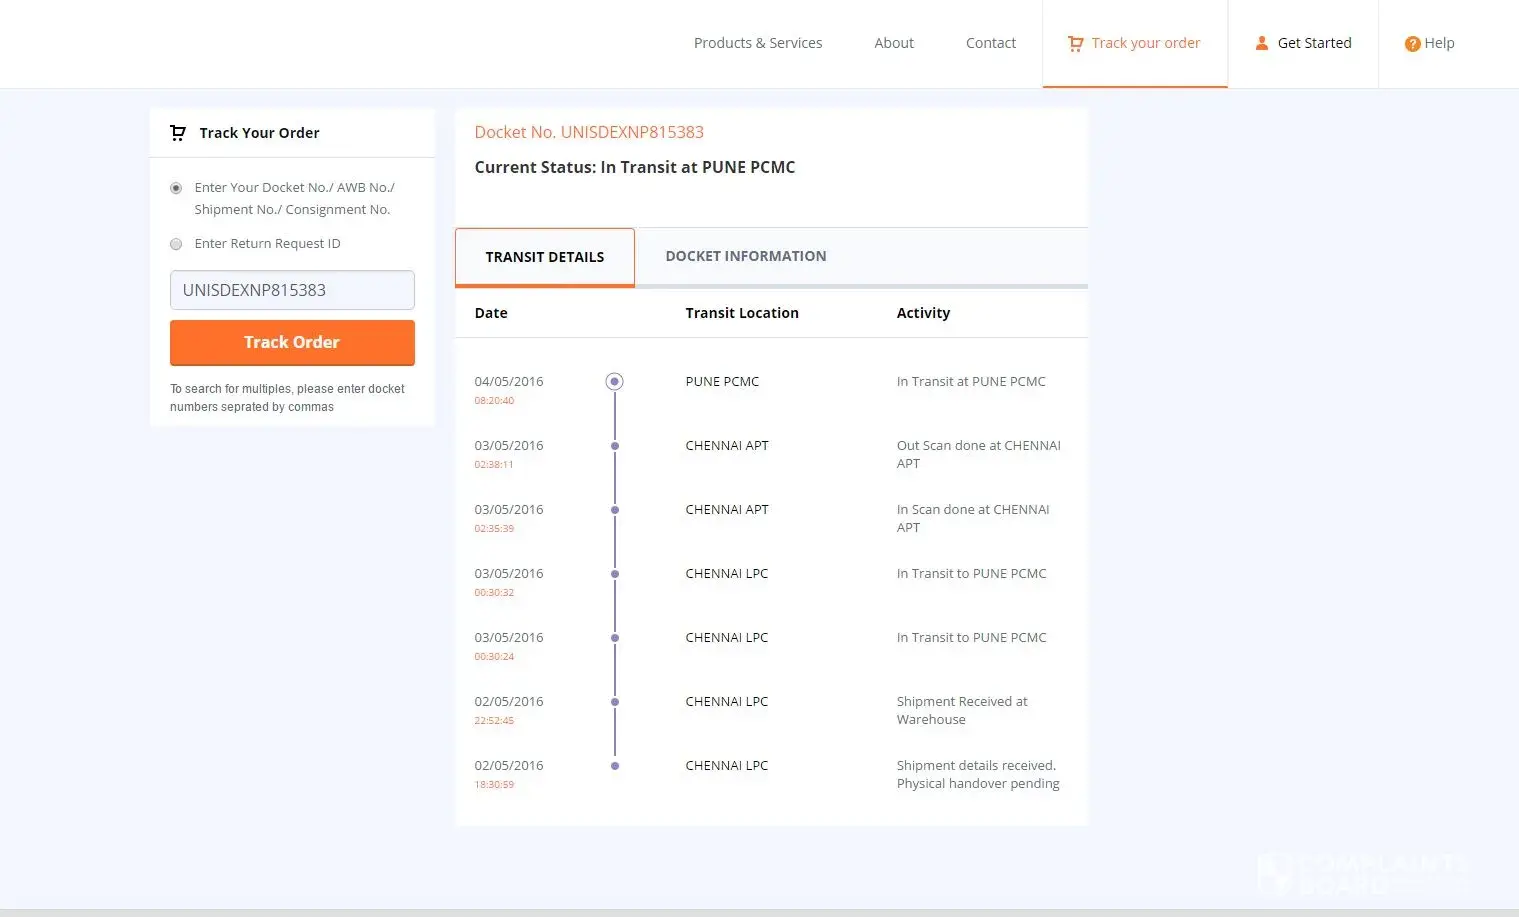Viewport: 1519px width, 917px height.
Task: Open the Contact page link
Action: pyautogui.click(x=990, y=43)
